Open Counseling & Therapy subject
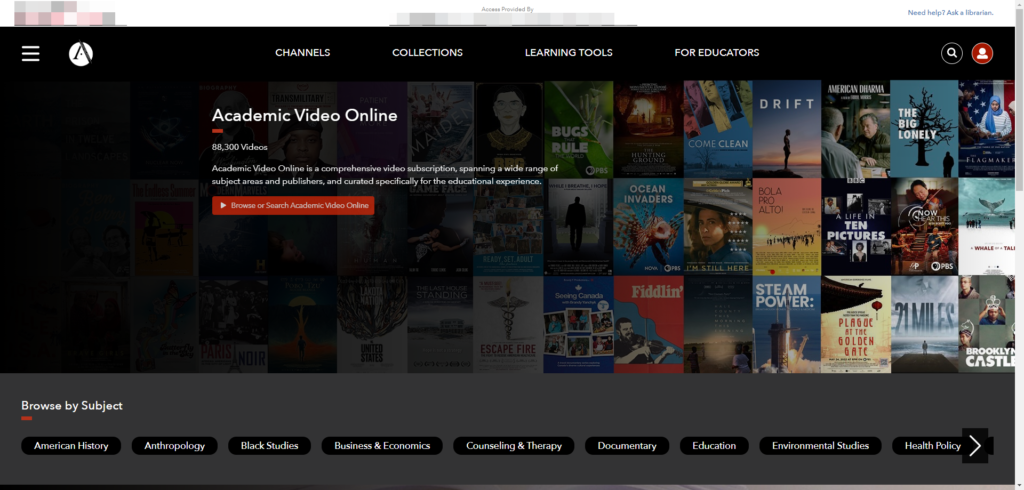1024x490 pixels. click(514, 446)
